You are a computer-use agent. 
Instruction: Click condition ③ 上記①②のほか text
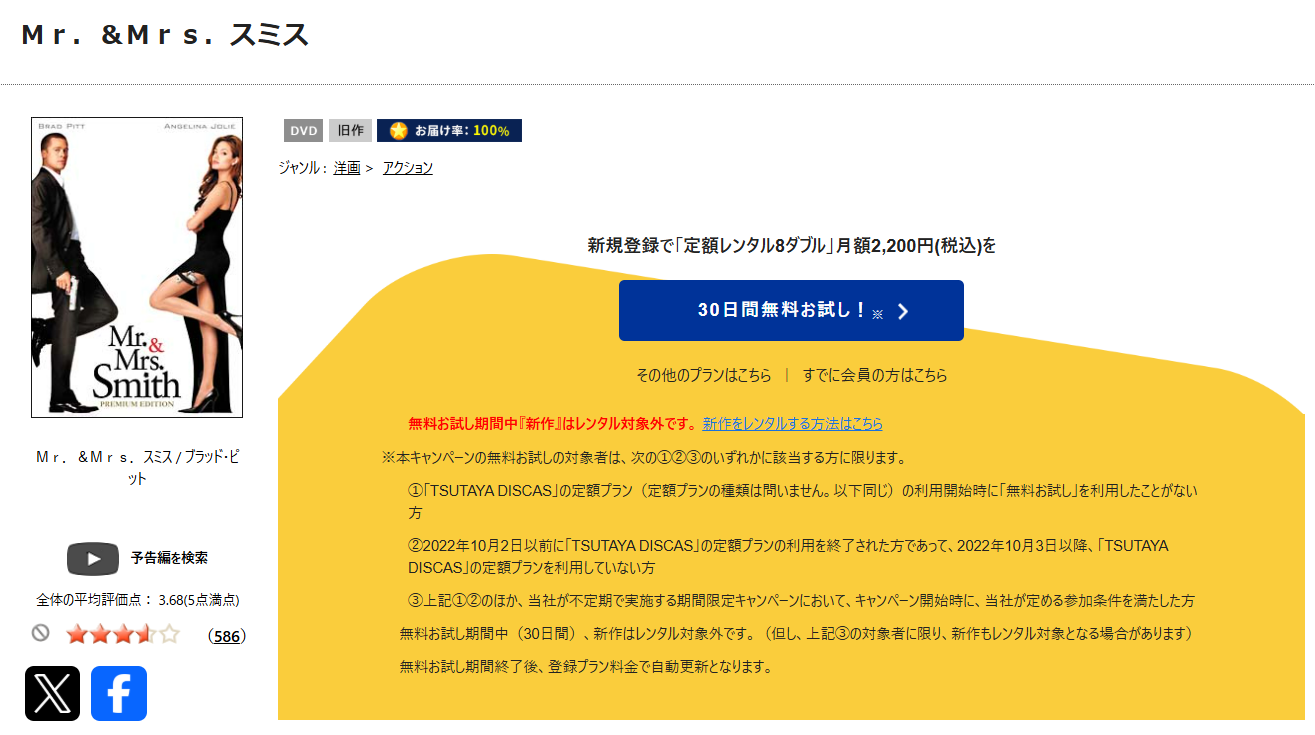click(x=801, y=601)
